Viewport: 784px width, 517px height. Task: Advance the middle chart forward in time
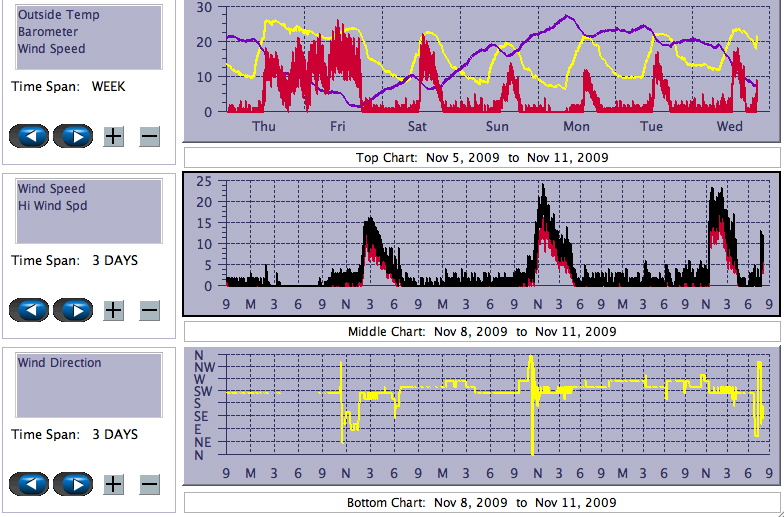(x=72, y=310)
